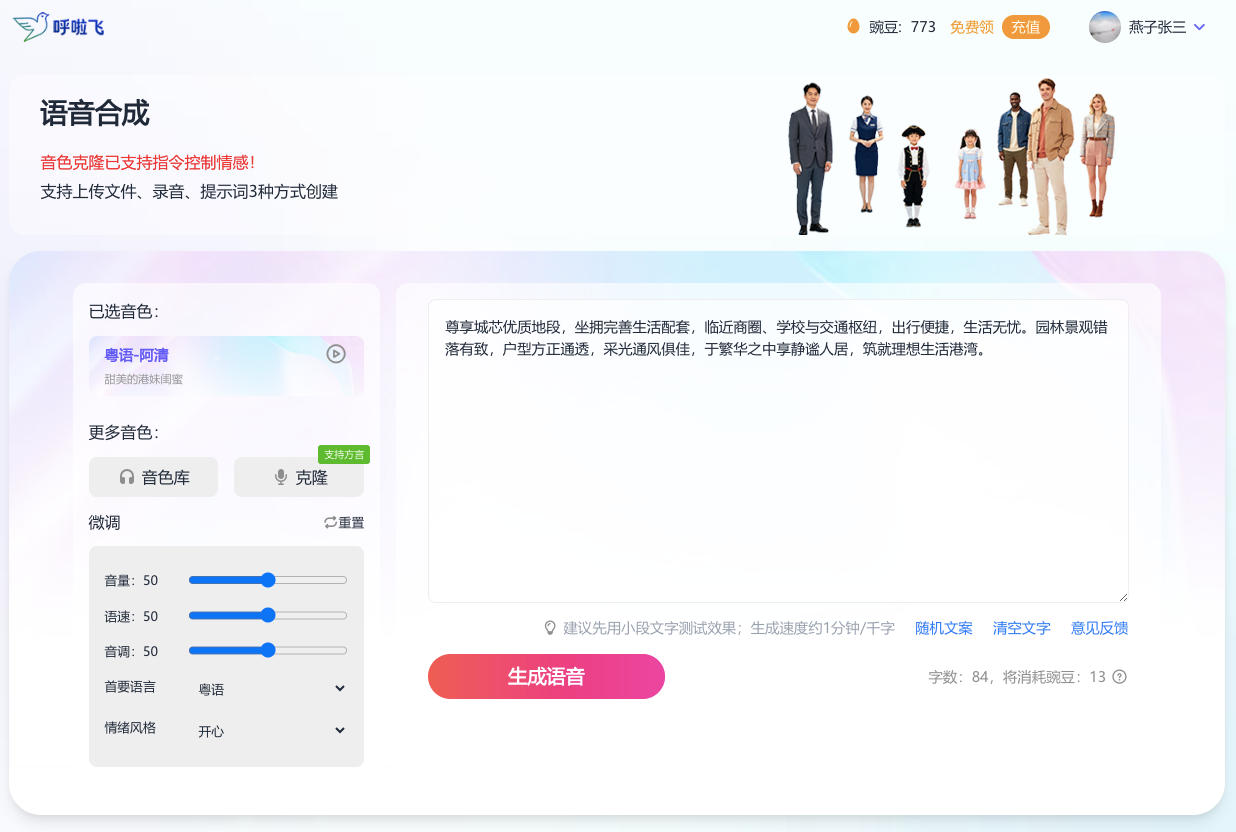Image resolution: width=1236 pixels, height=832 pixels.
Task: Click the 豌豆: 773 balance text
Action: click(902, 27)
